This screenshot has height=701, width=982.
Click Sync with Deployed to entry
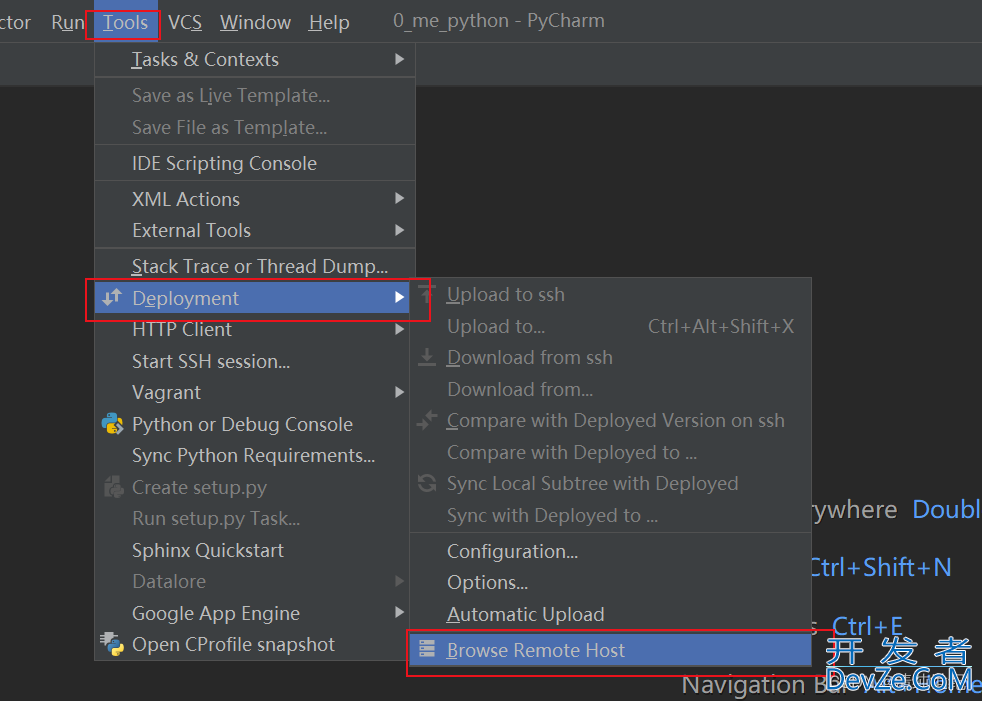tap(611, 516)
